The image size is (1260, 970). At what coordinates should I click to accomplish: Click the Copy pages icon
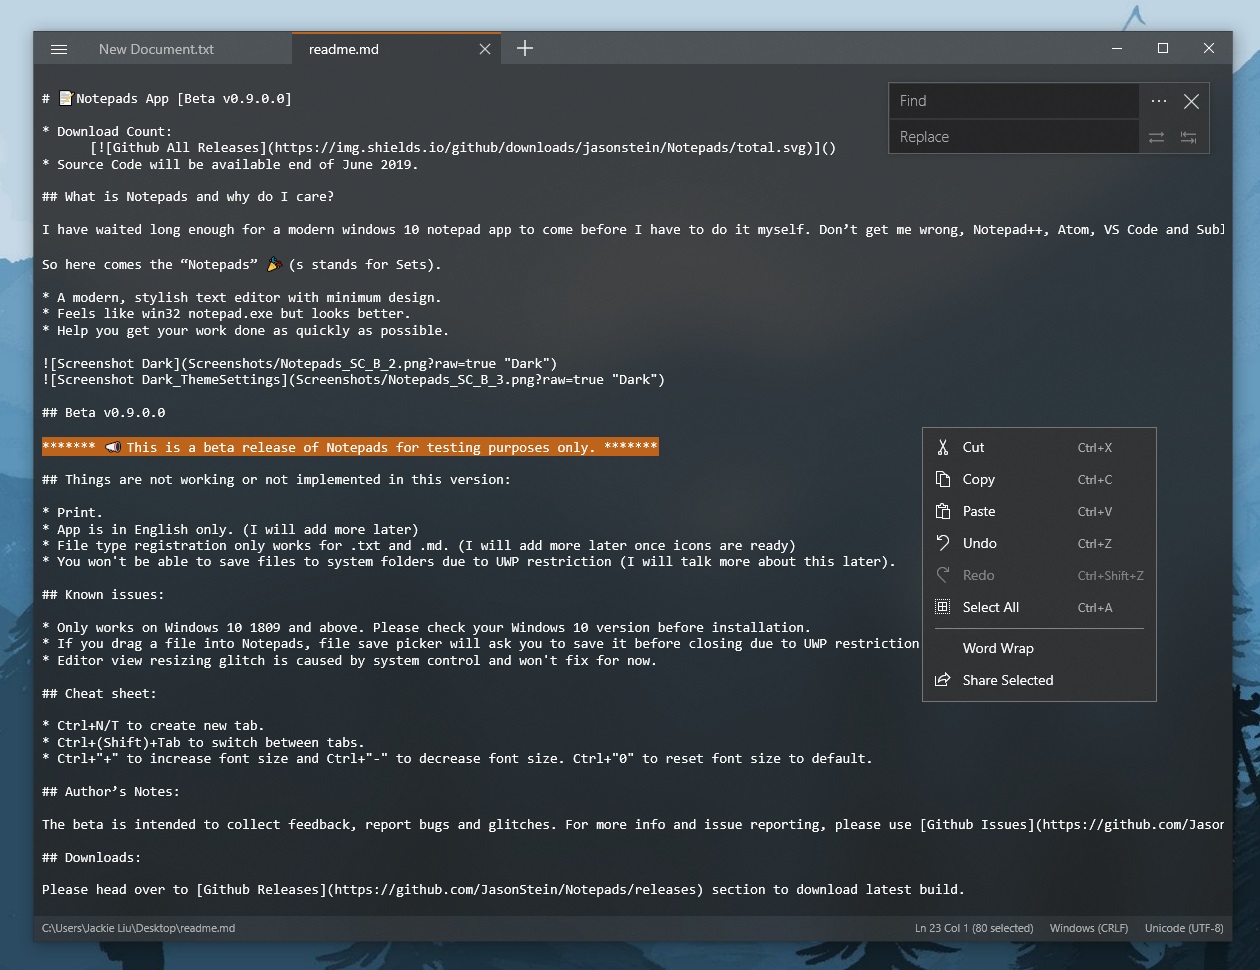point(942,479)
